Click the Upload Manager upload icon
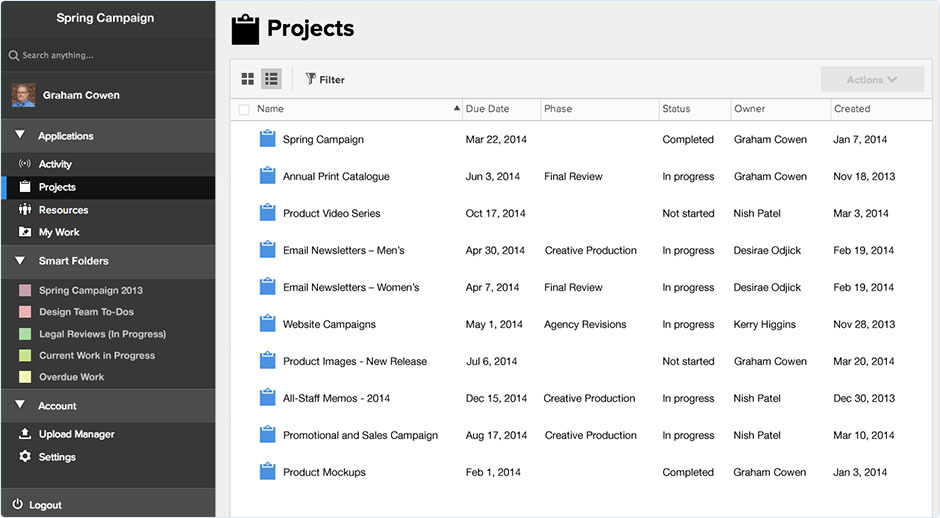The height and width of the screenshot is (518, 940). click(25, 433)
